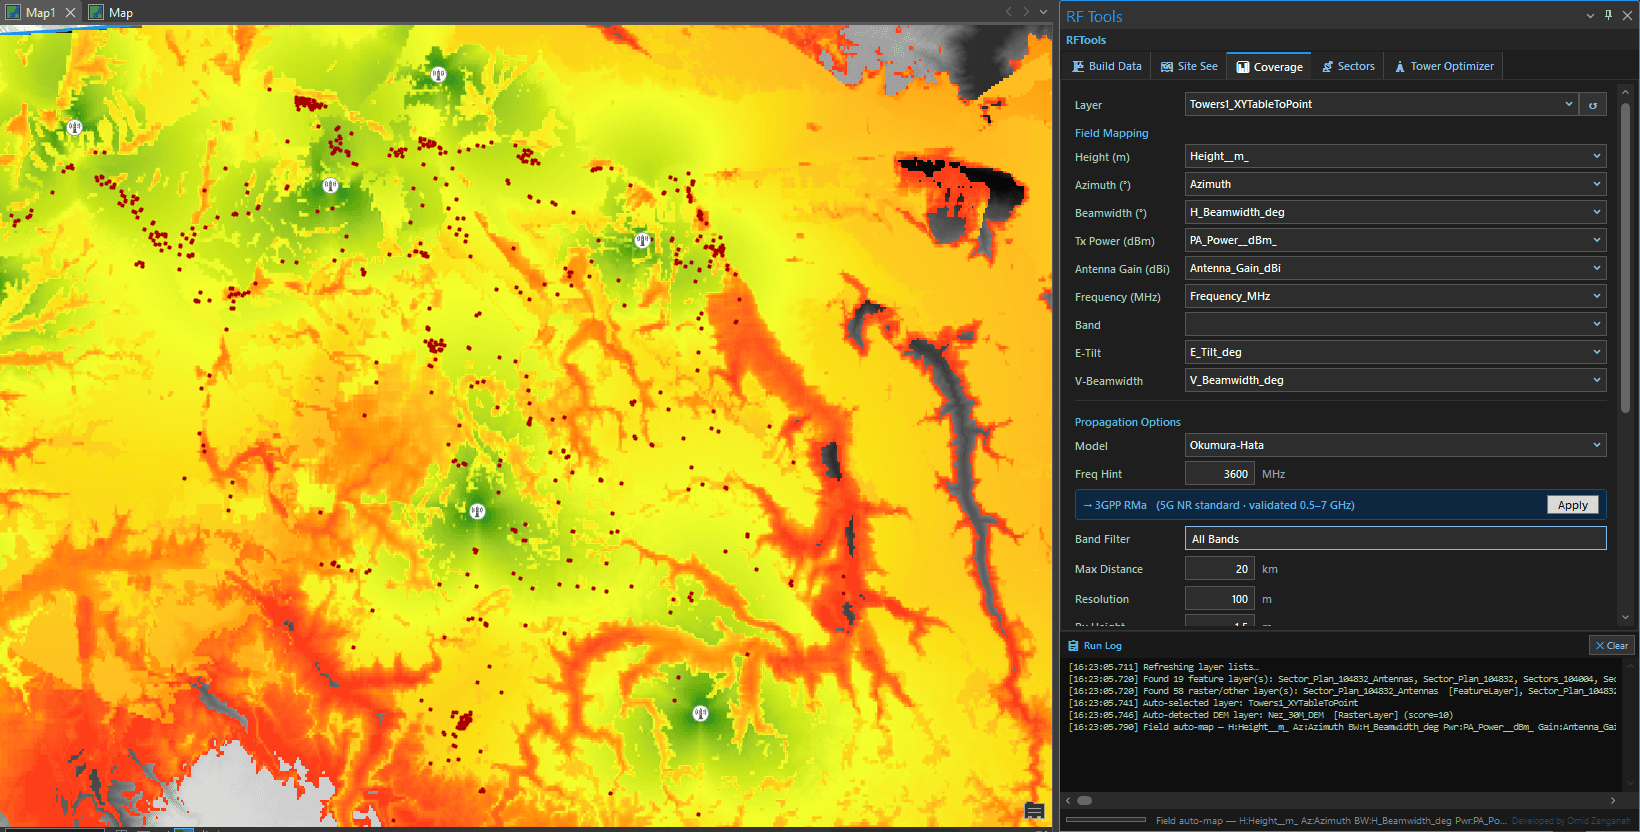Open the Propagation Model dropdown Okumura-Hata
Viewport: 1640px width, 832px height.
[1395, 445]
